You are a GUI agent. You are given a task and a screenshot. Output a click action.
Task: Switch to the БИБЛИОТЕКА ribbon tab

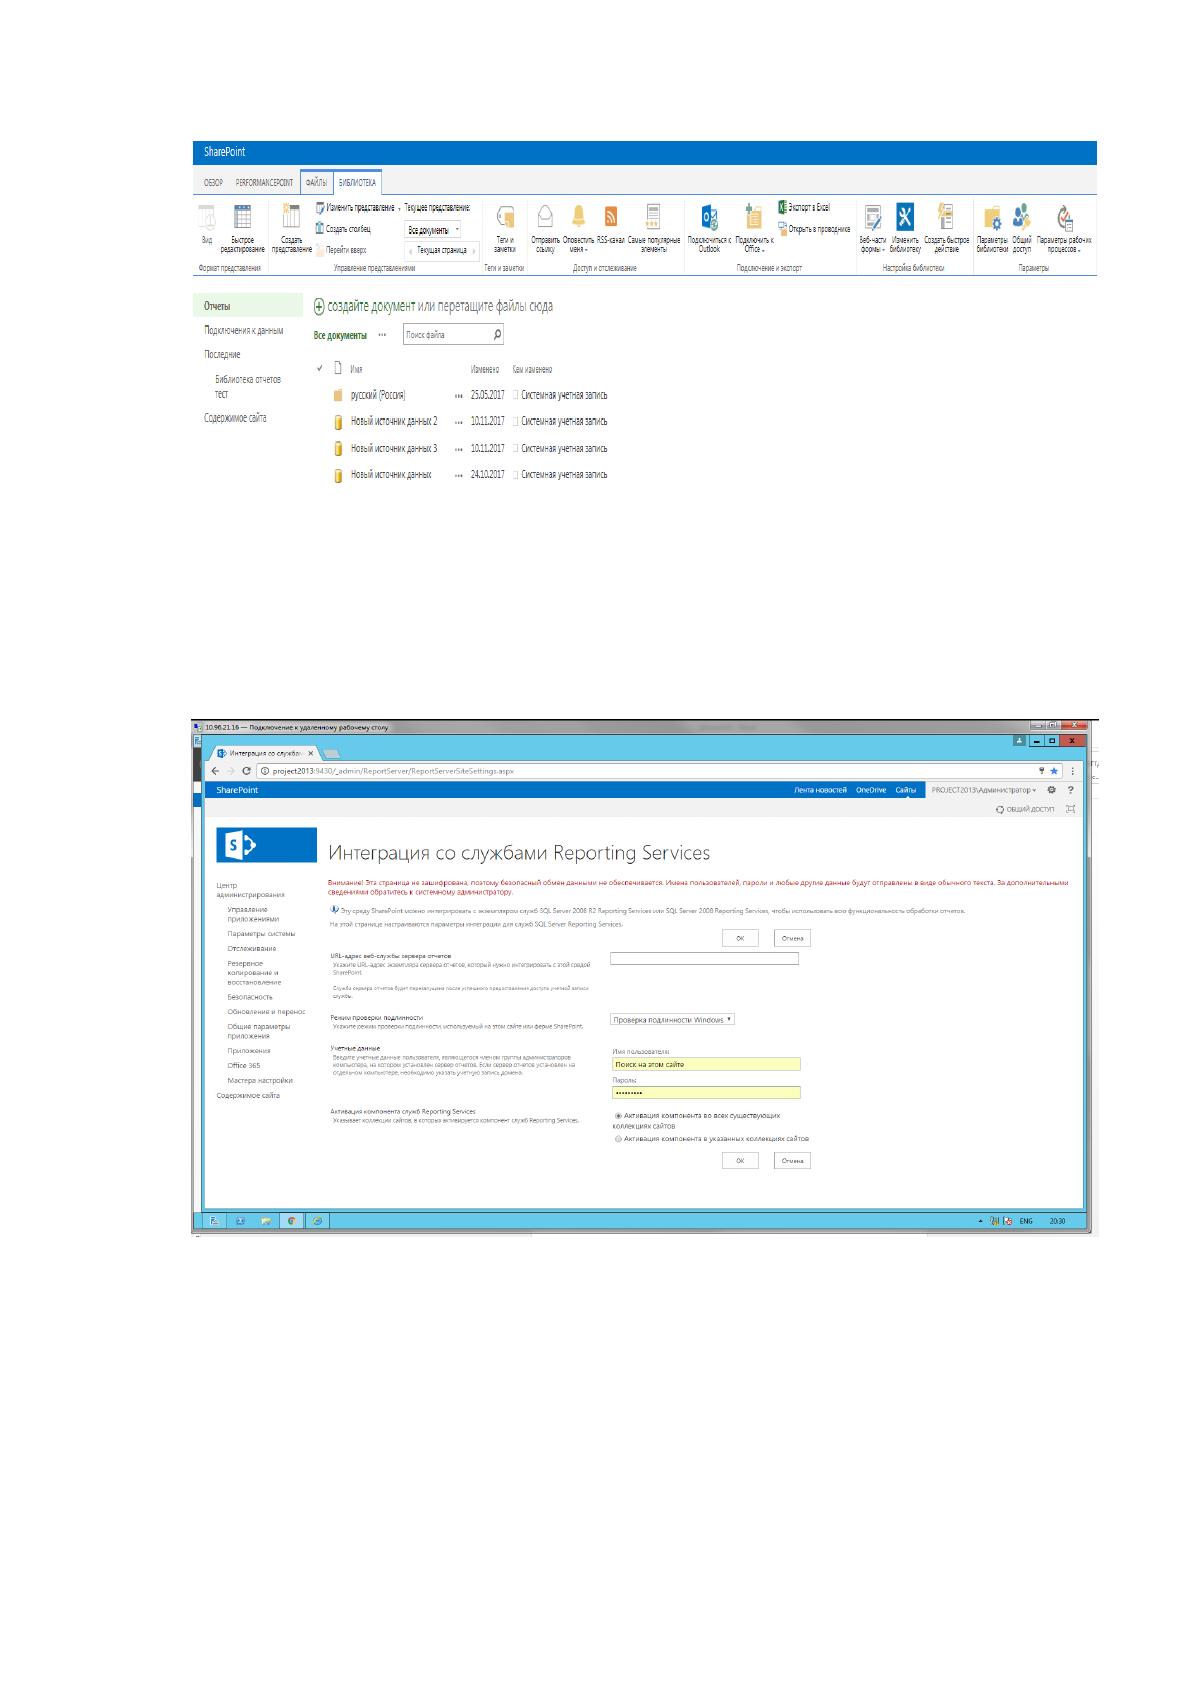(x=357, y=183)
